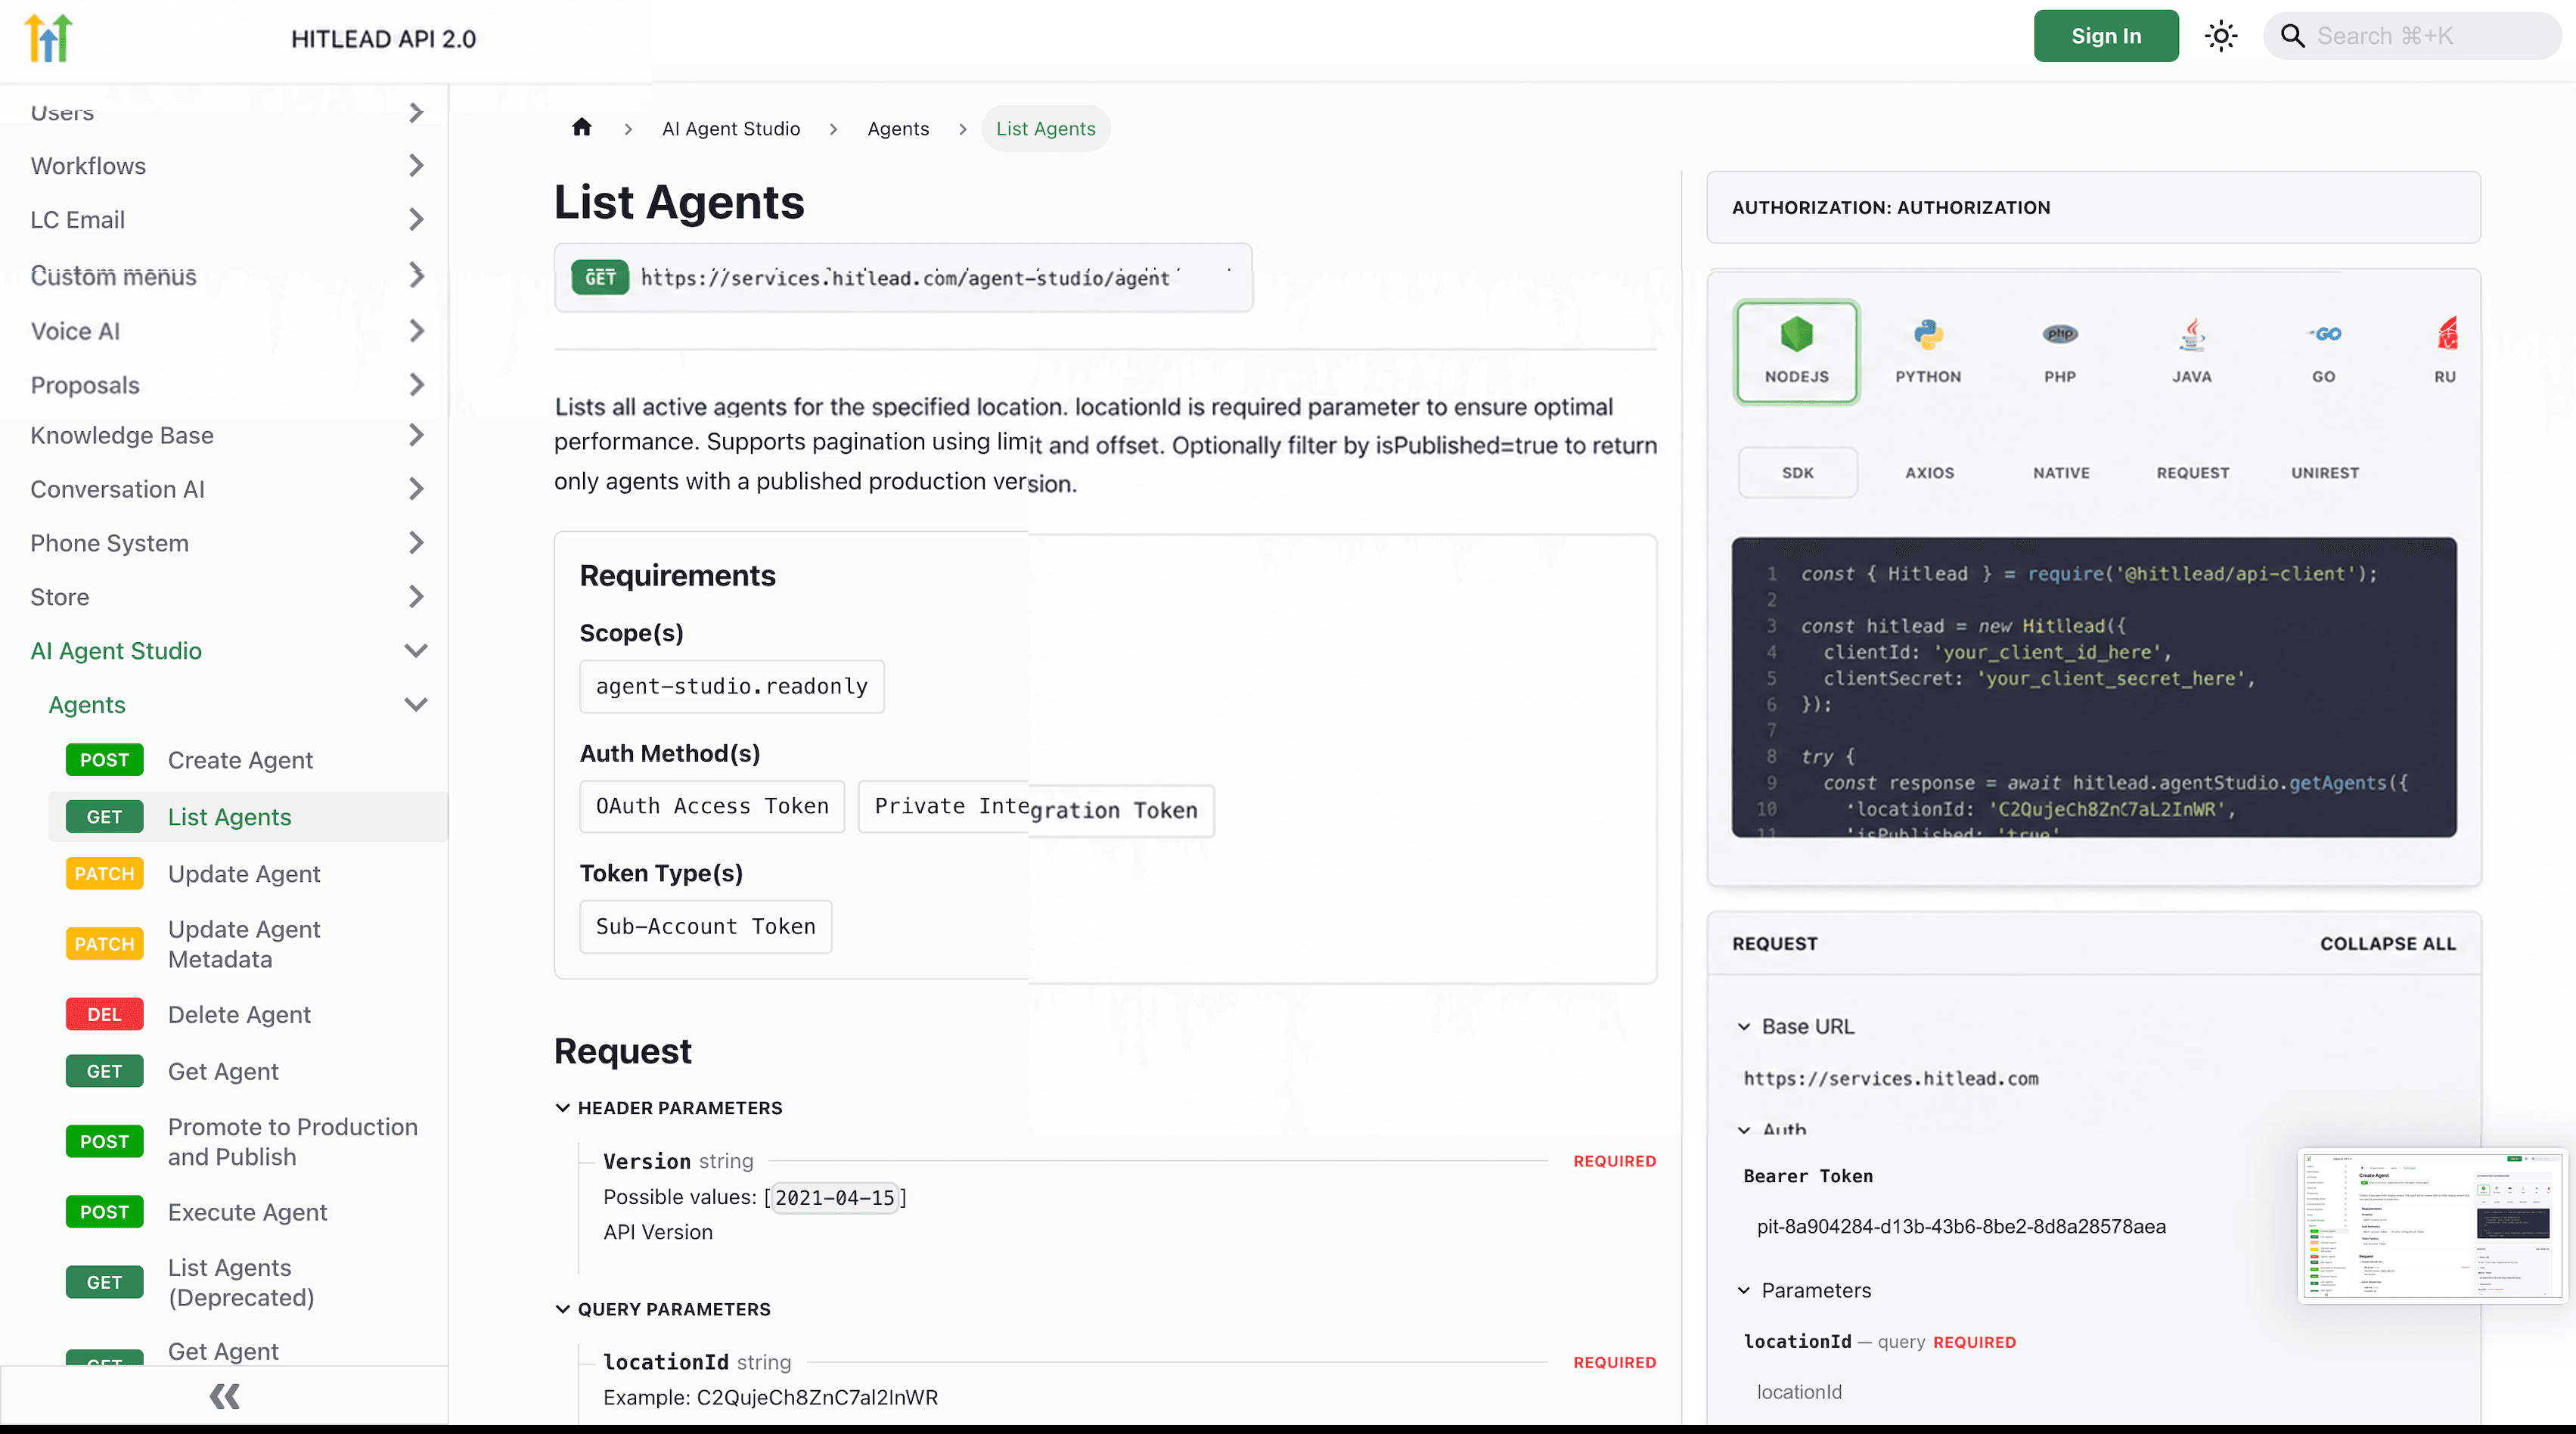Click the search magnifier icon

(2292, 37)
